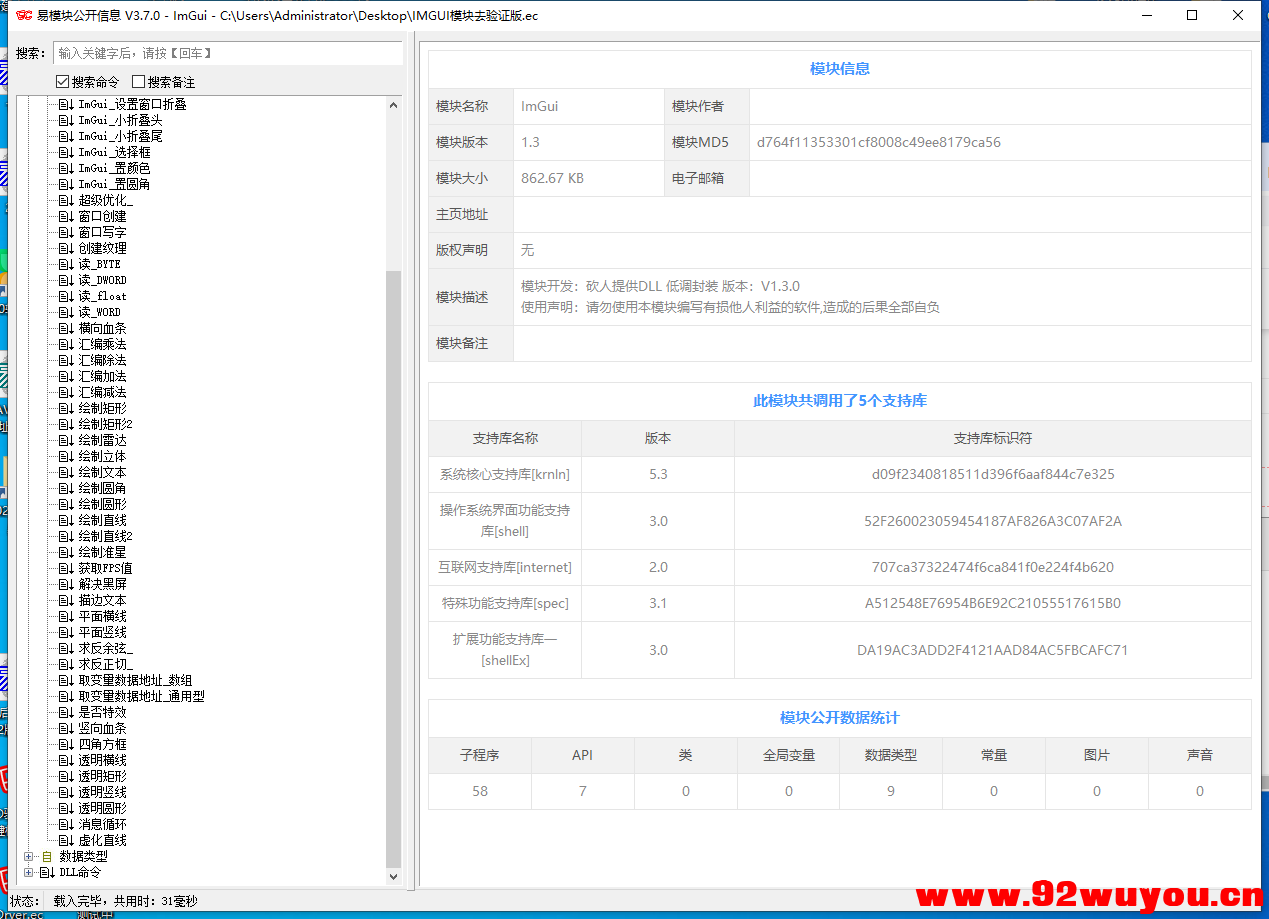Select the 描边文本 subroutine icon
The width and height of the screenshot is (1269, 919).
tap(62, 599)
